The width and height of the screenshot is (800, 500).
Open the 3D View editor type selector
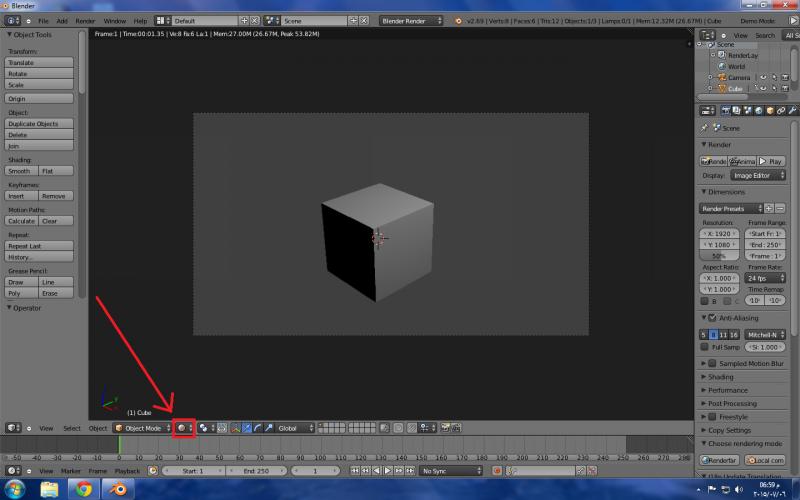coord(13,428)
